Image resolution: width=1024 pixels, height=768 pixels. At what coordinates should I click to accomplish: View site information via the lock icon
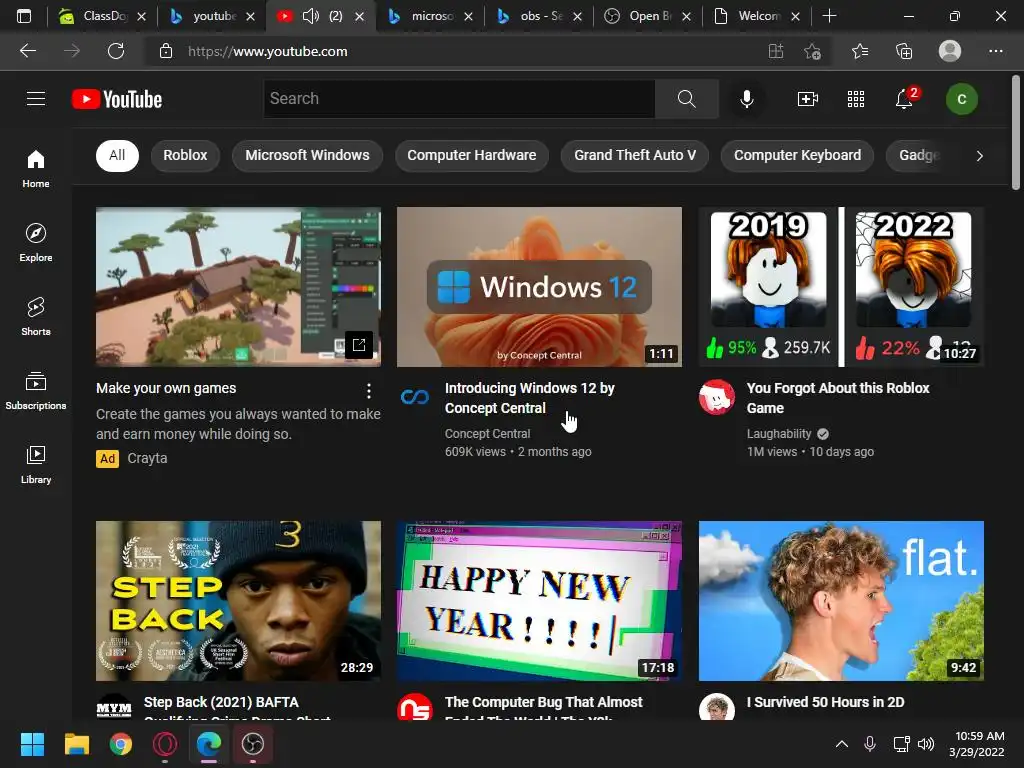pyautogui.click(x=166, y=51)
